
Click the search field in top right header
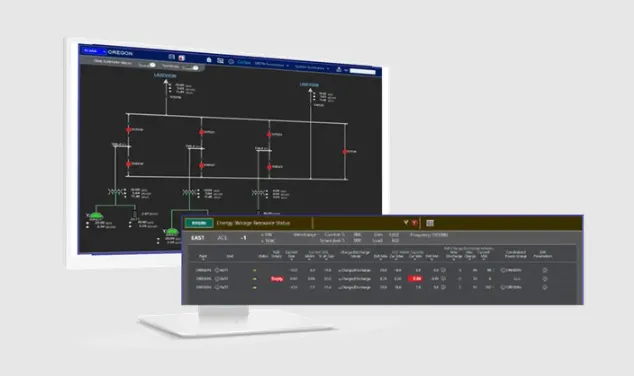363,72
